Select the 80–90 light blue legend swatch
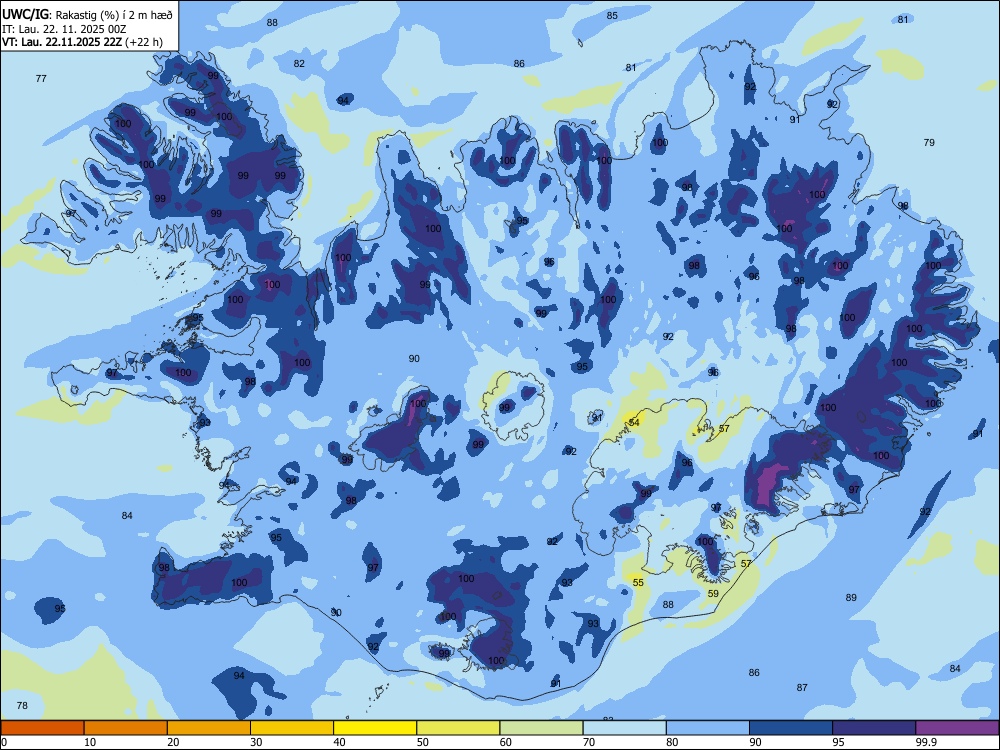 tap(708, 728)
